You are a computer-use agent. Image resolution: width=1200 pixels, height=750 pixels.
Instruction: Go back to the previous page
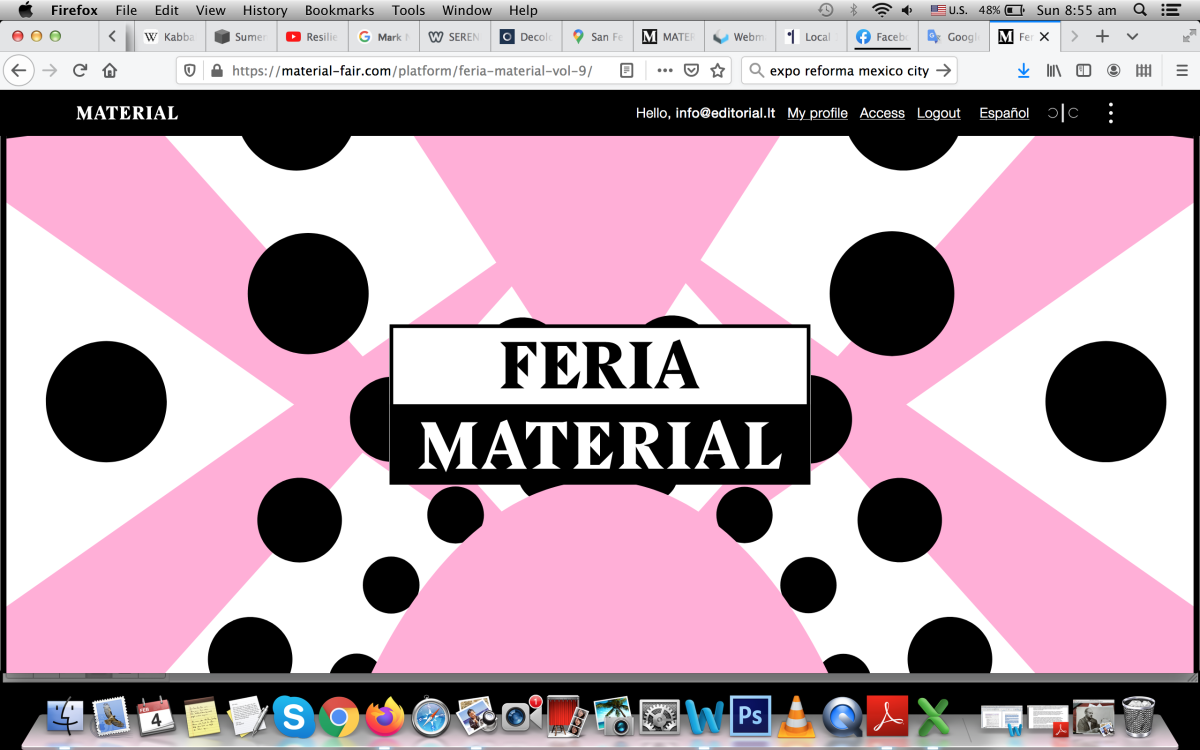click(19, 71)
